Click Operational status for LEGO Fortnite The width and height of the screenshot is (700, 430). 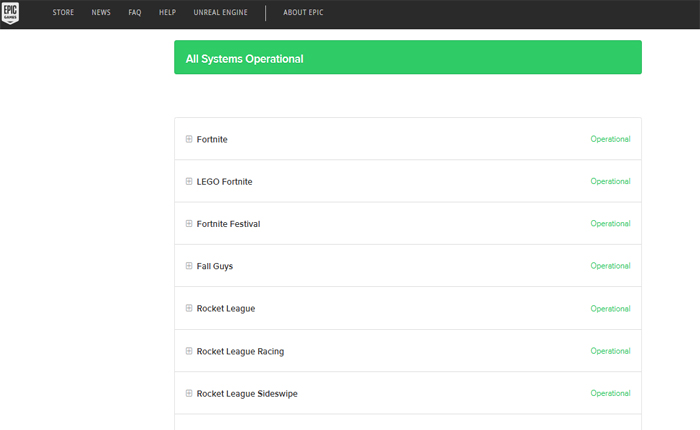pos(610,182)
